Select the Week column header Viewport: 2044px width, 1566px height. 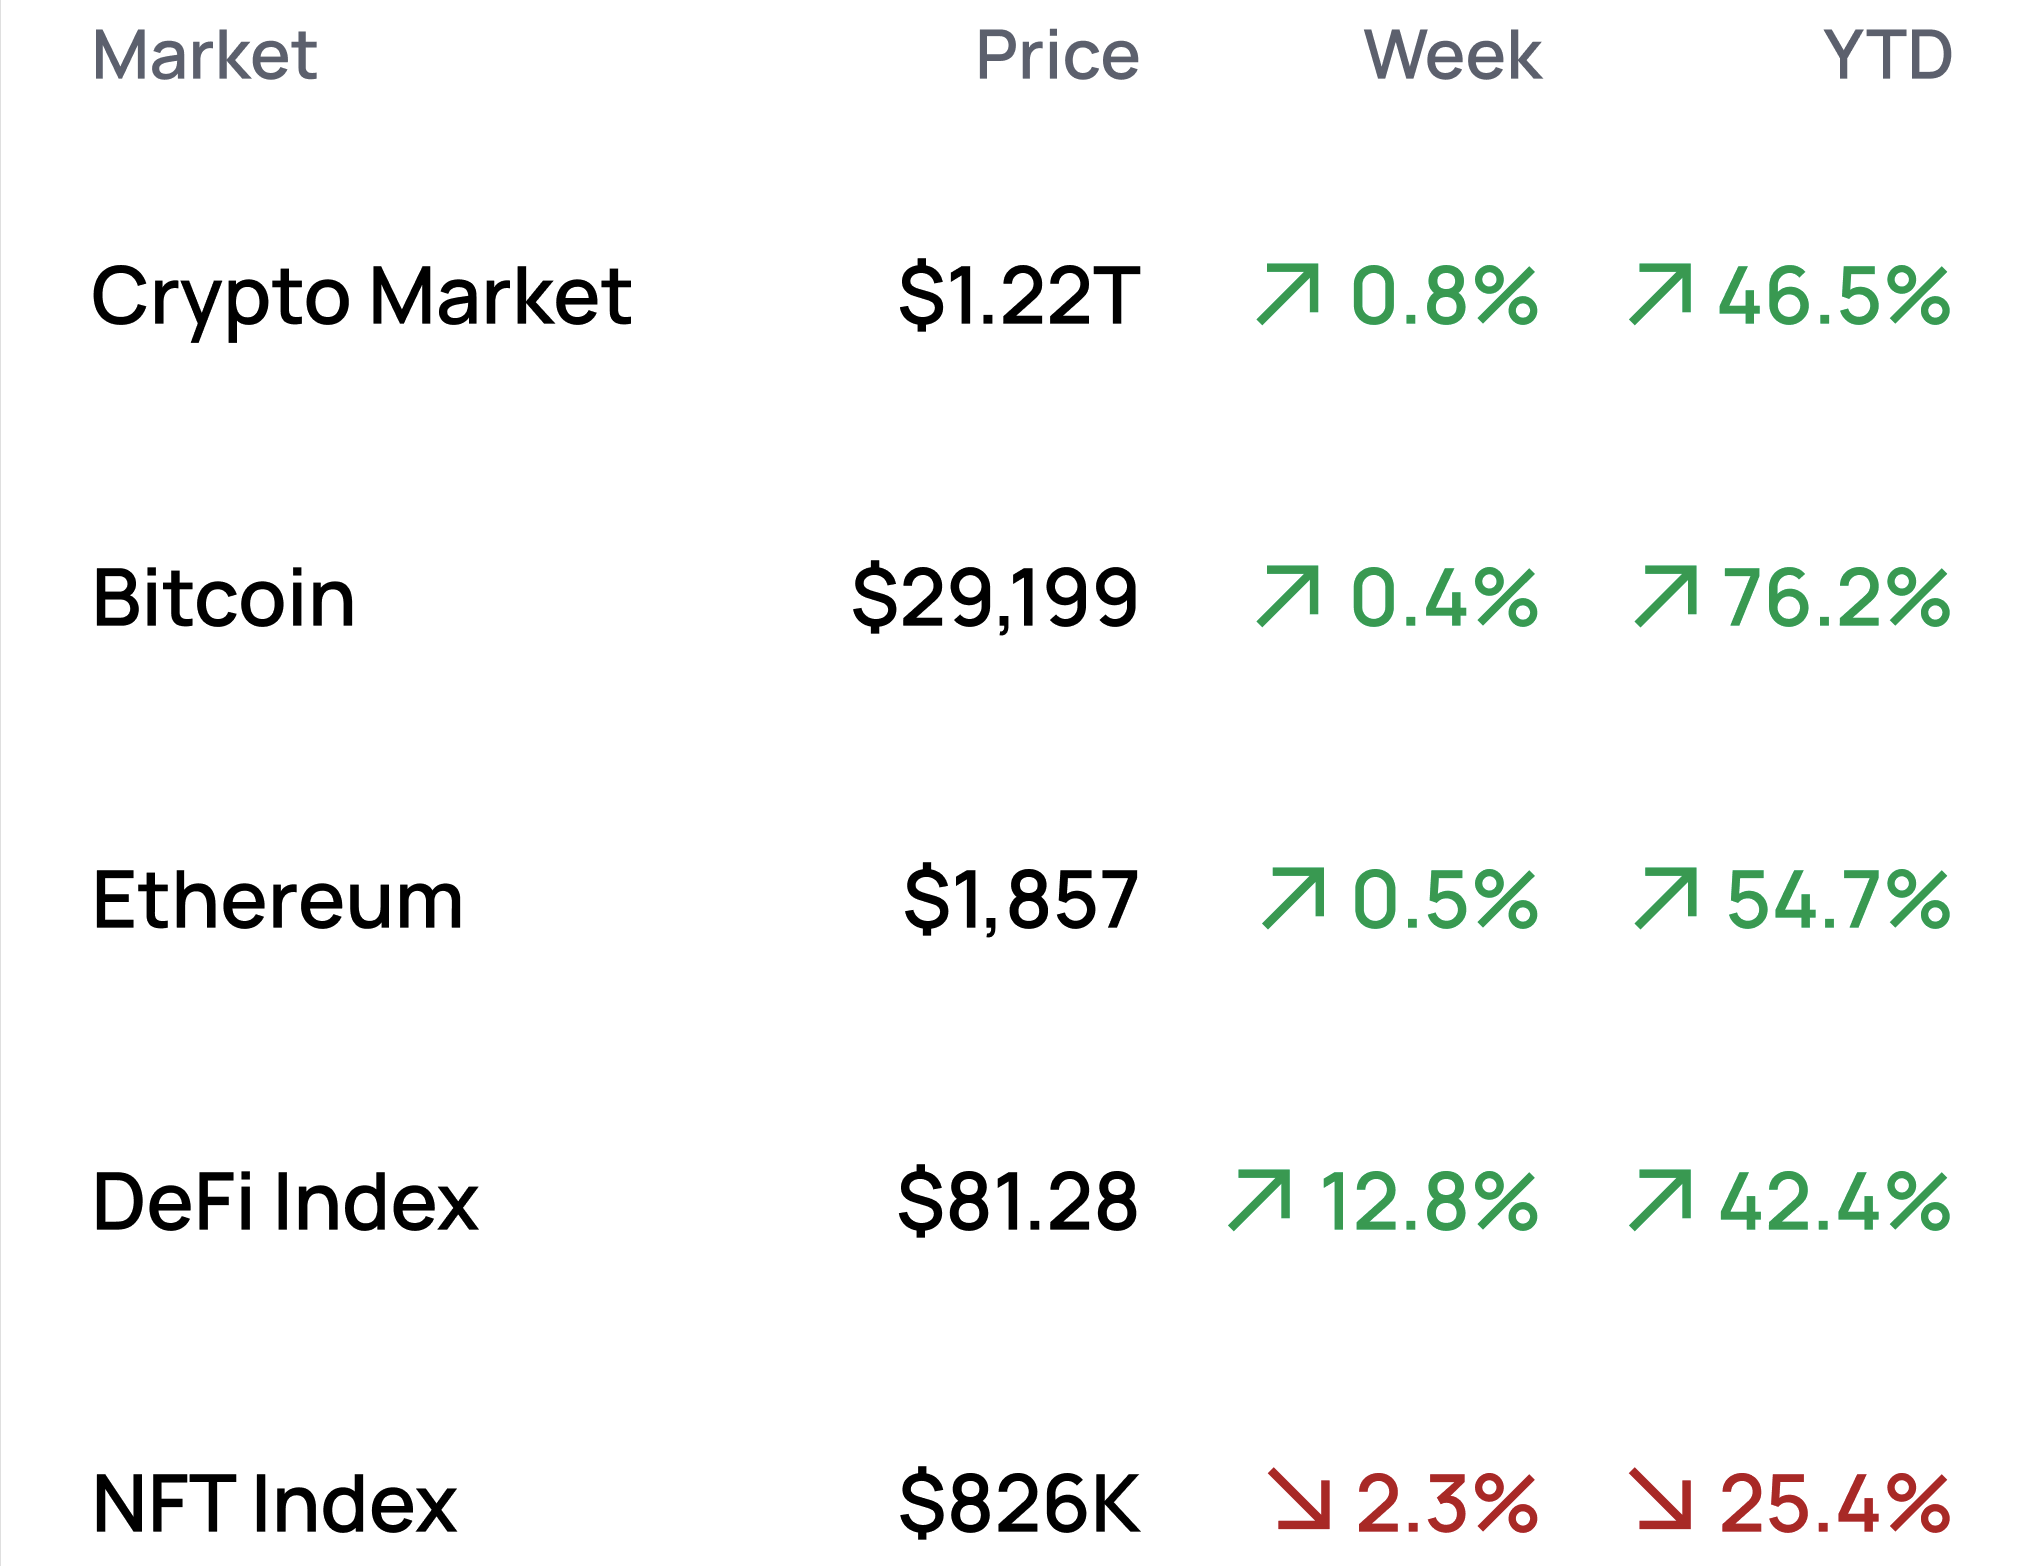(x=1452, y=55)
